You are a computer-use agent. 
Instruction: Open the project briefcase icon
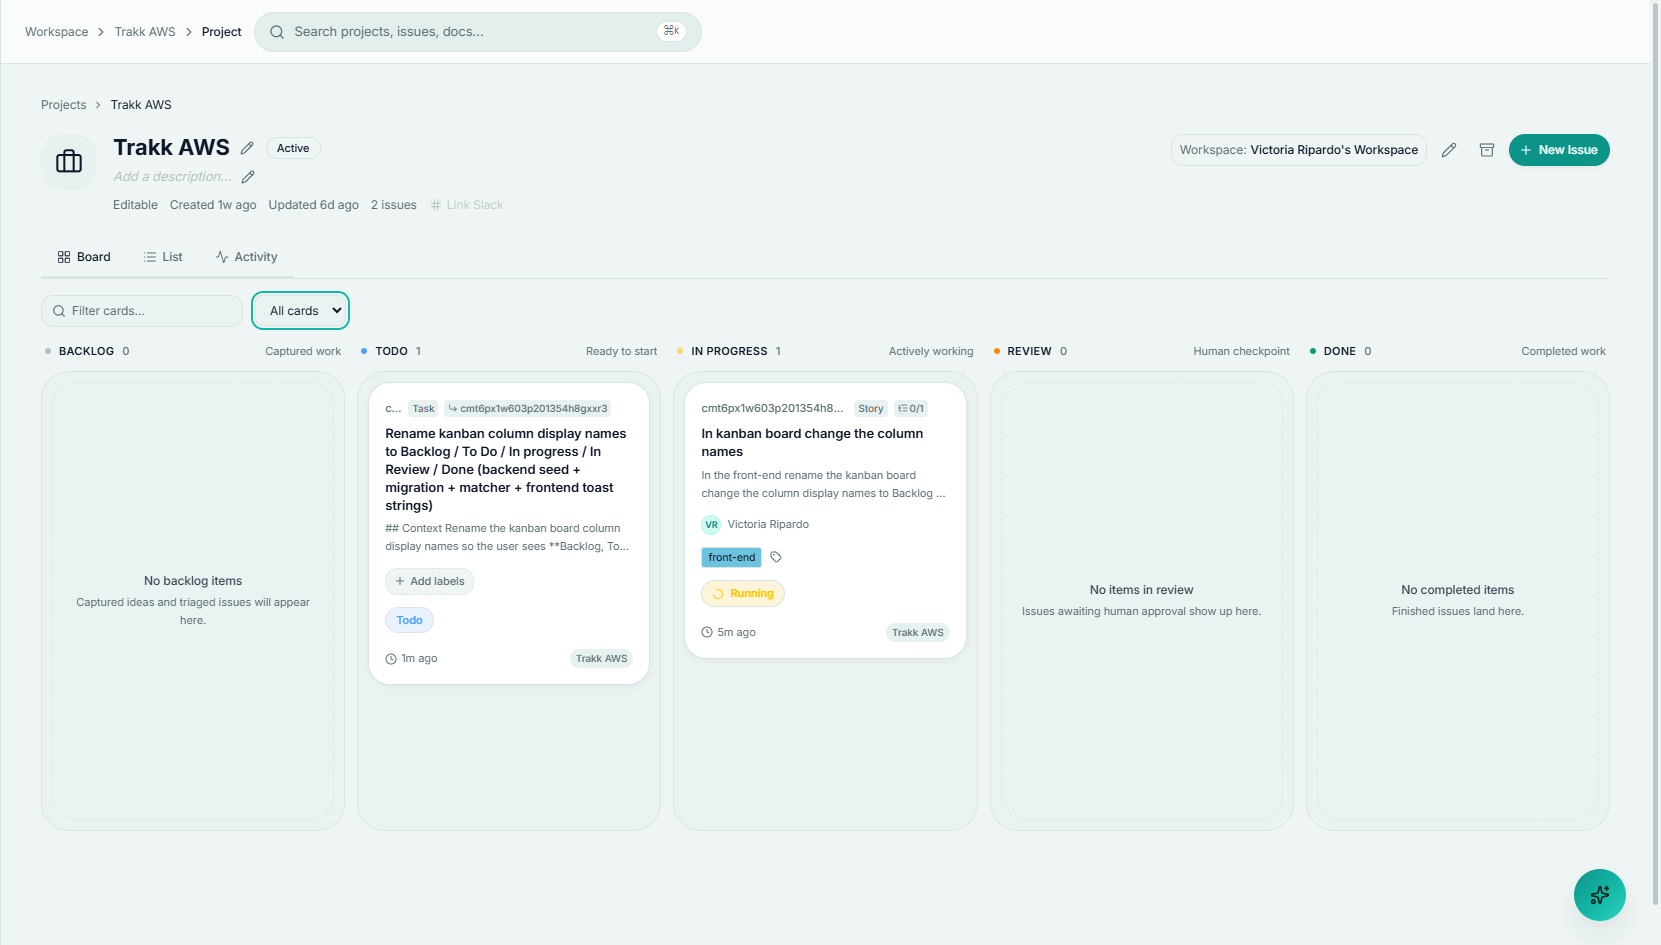(69, 161)
